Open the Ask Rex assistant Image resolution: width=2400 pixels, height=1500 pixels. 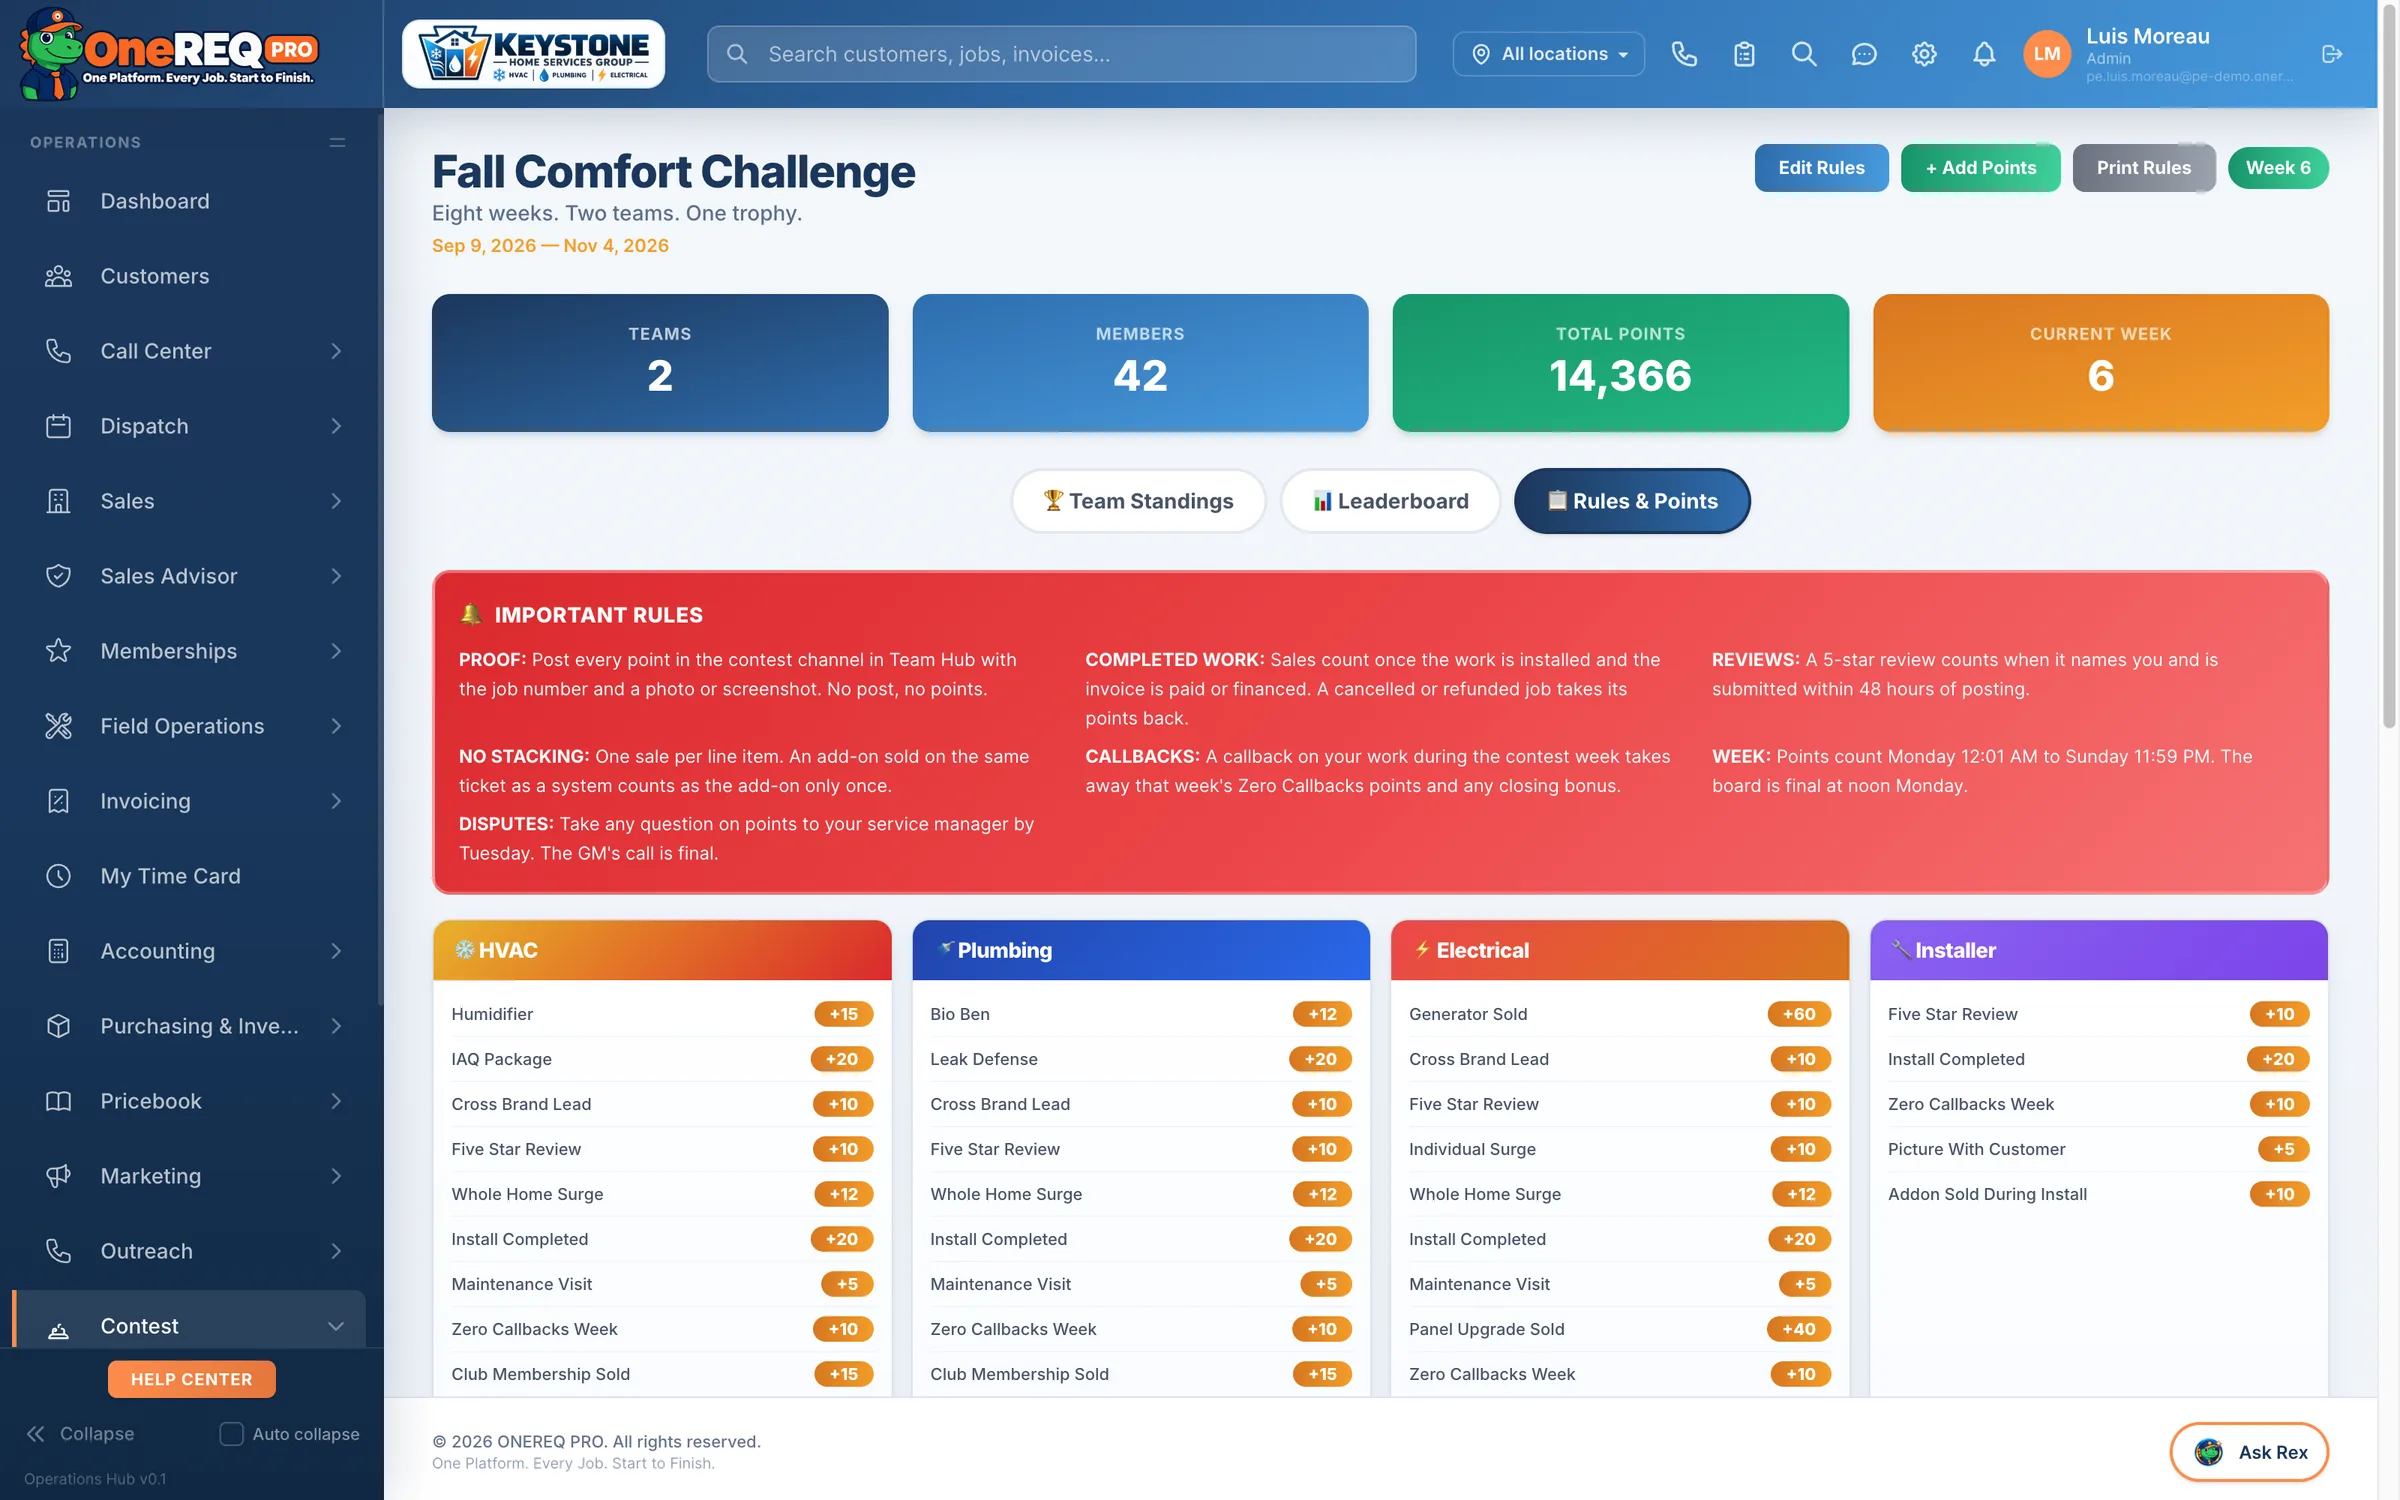pos(2249,1452)
